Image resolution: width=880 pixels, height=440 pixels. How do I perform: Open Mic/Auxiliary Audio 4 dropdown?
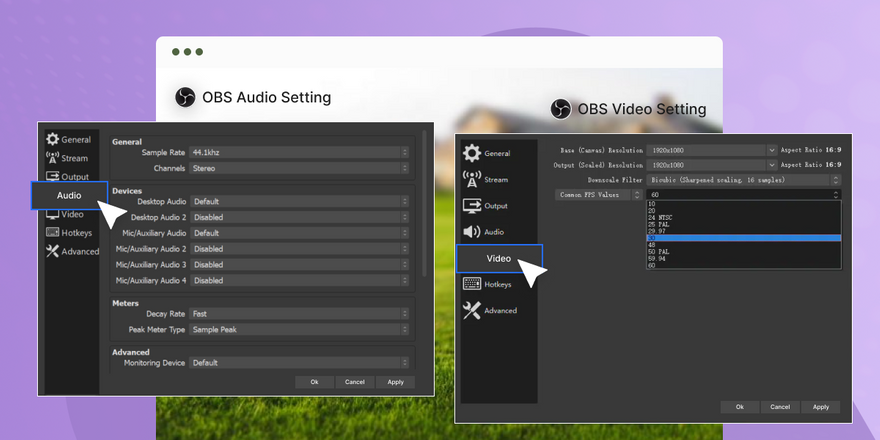pyautogui.click(x=300, y=280)
